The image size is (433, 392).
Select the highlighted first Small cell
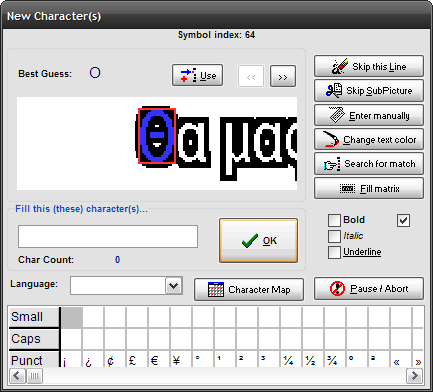click(72, 317)
